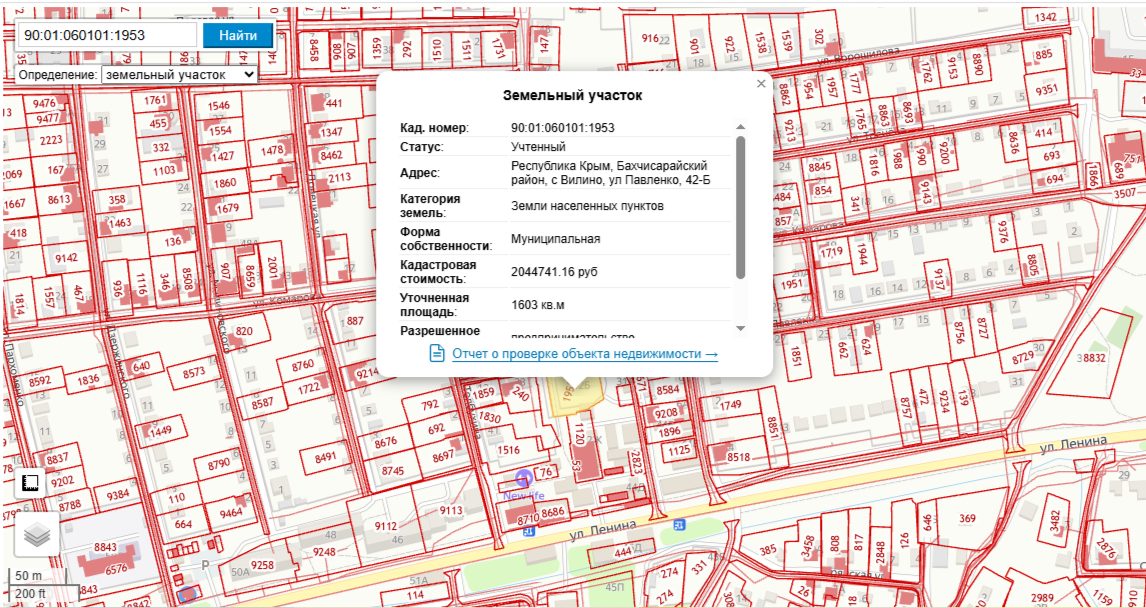Click the address text Республика Крым, Бахчисарайский район
This screenshot has height=608, width=1146.
(610, 172)
